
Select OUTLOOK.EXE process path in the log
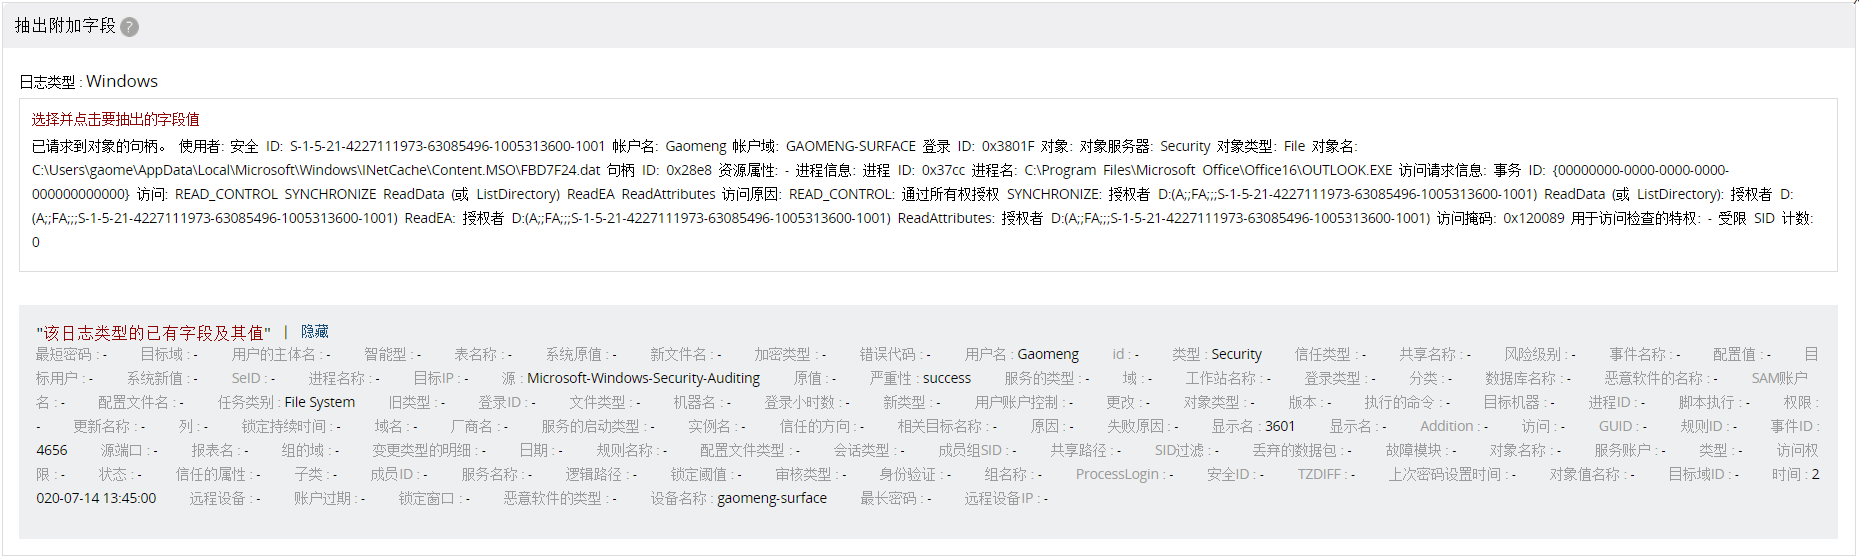[1208, 170]
